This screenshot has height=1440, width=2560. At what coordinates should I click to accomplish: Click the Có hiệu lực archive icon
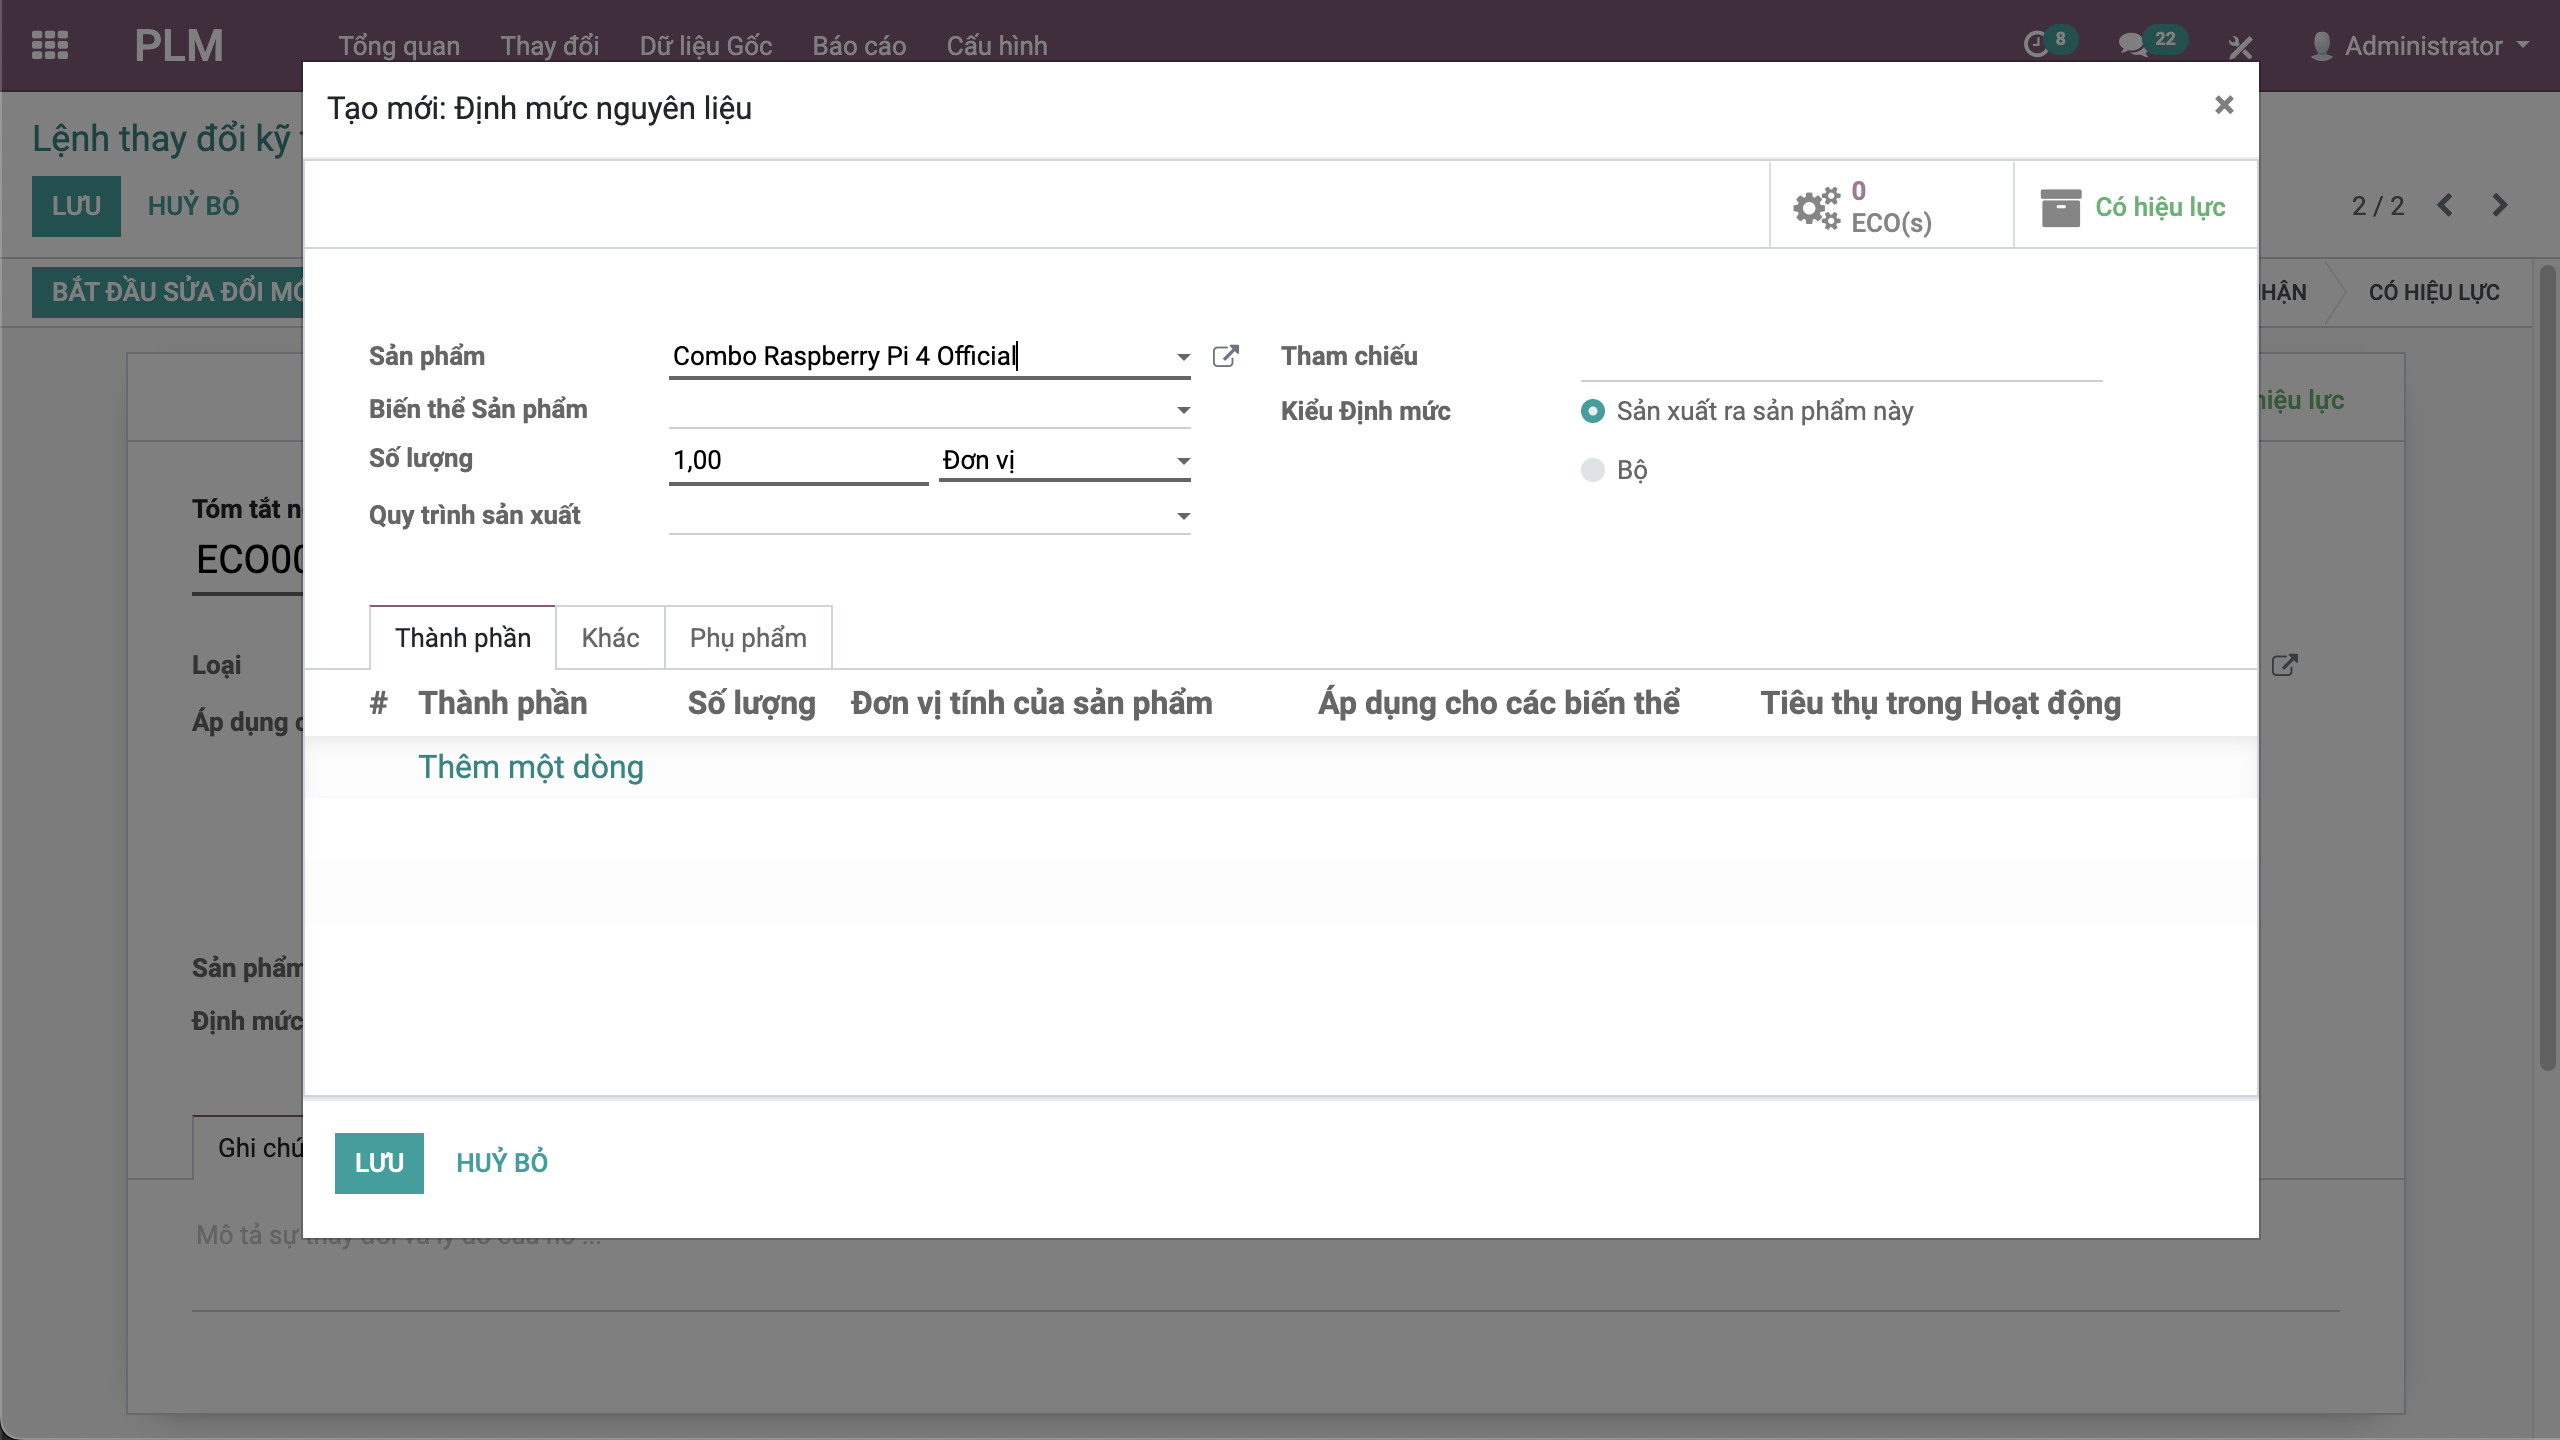pos(2061,207)
